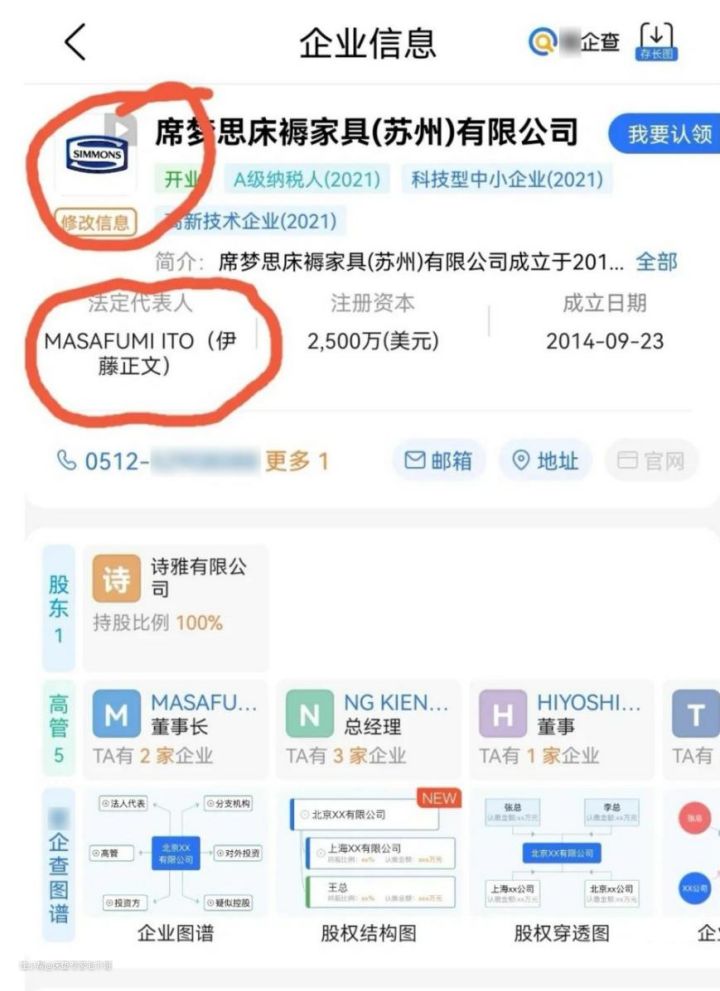Screen dimensions: 720x991
Task: Save long image via download icon
Action: coord(656,42)
